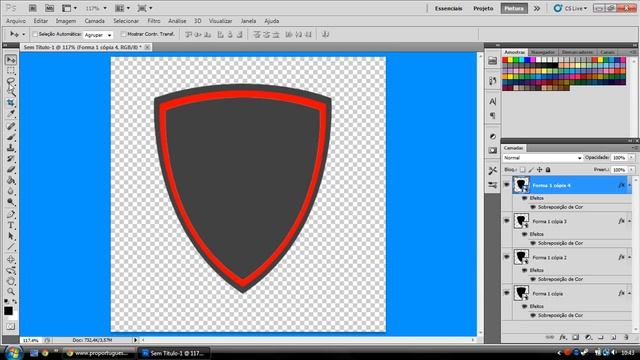Select the Paint Bucket tool
Screen dimensions: 640x360
click(11, 180)
